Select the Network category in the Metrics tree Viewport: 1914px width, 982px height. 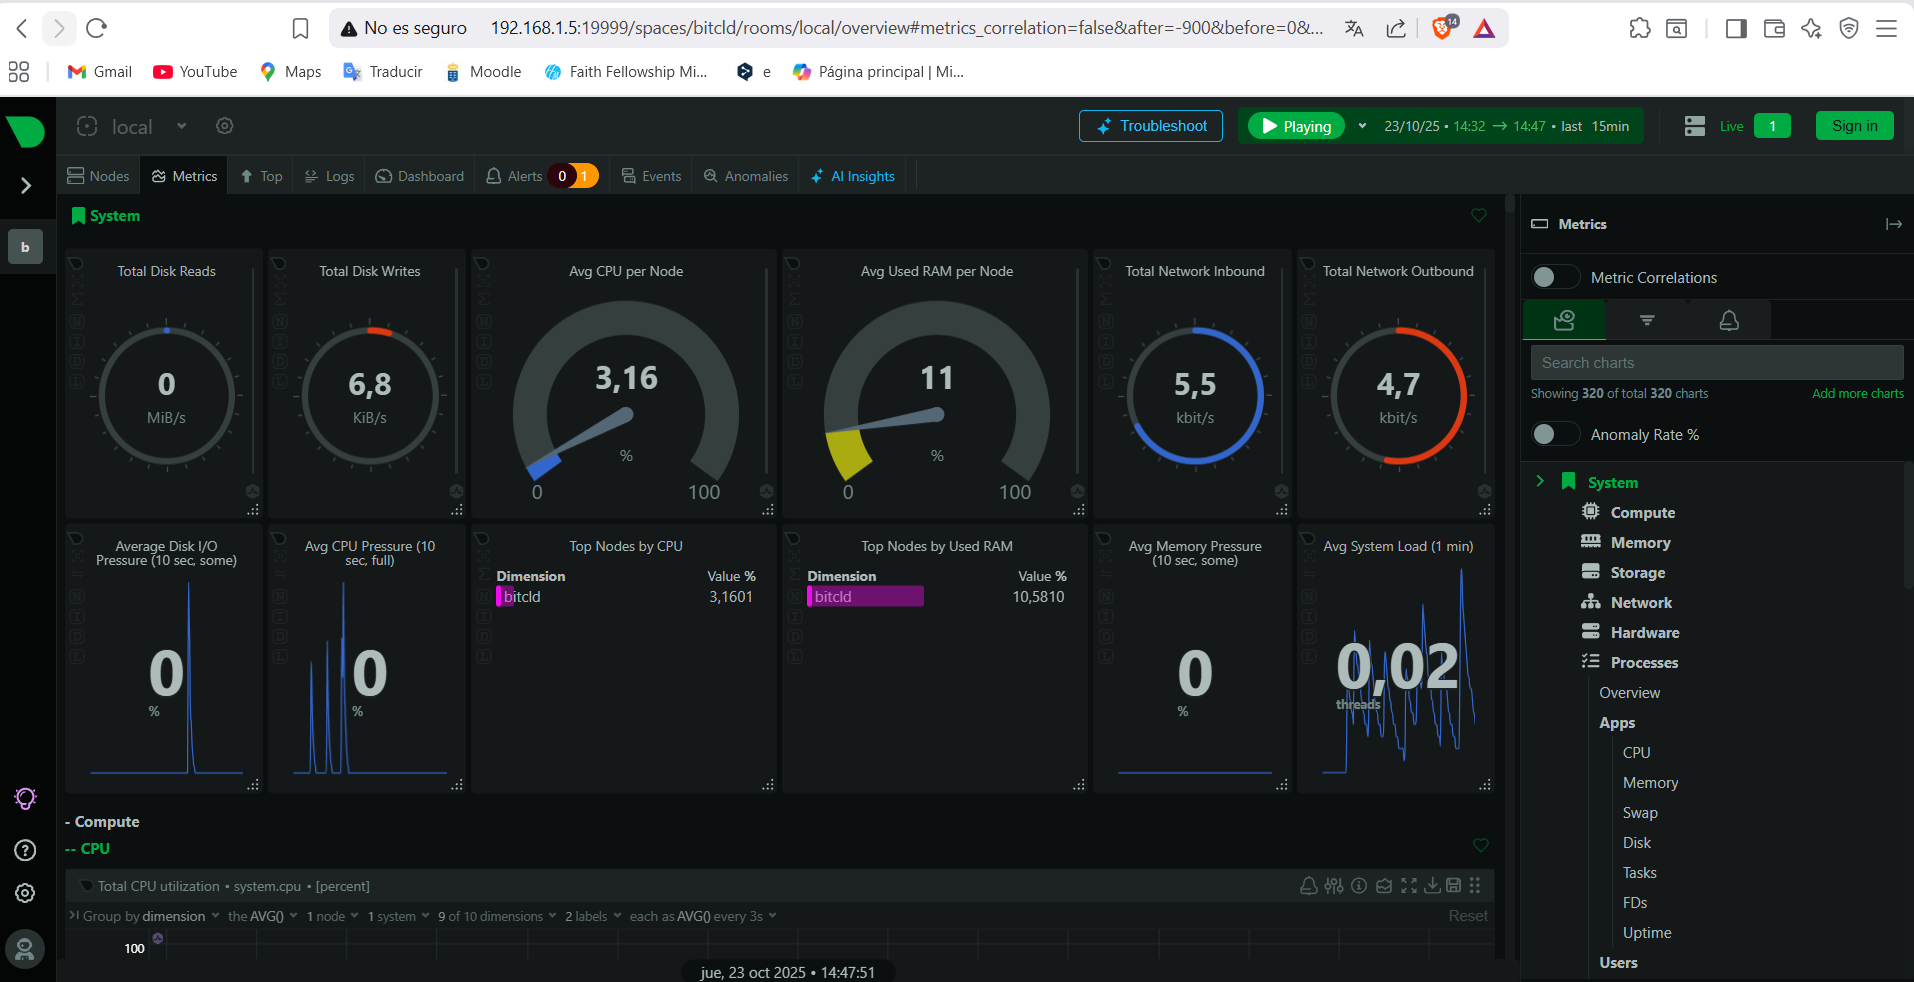[x=1640, y=602]
